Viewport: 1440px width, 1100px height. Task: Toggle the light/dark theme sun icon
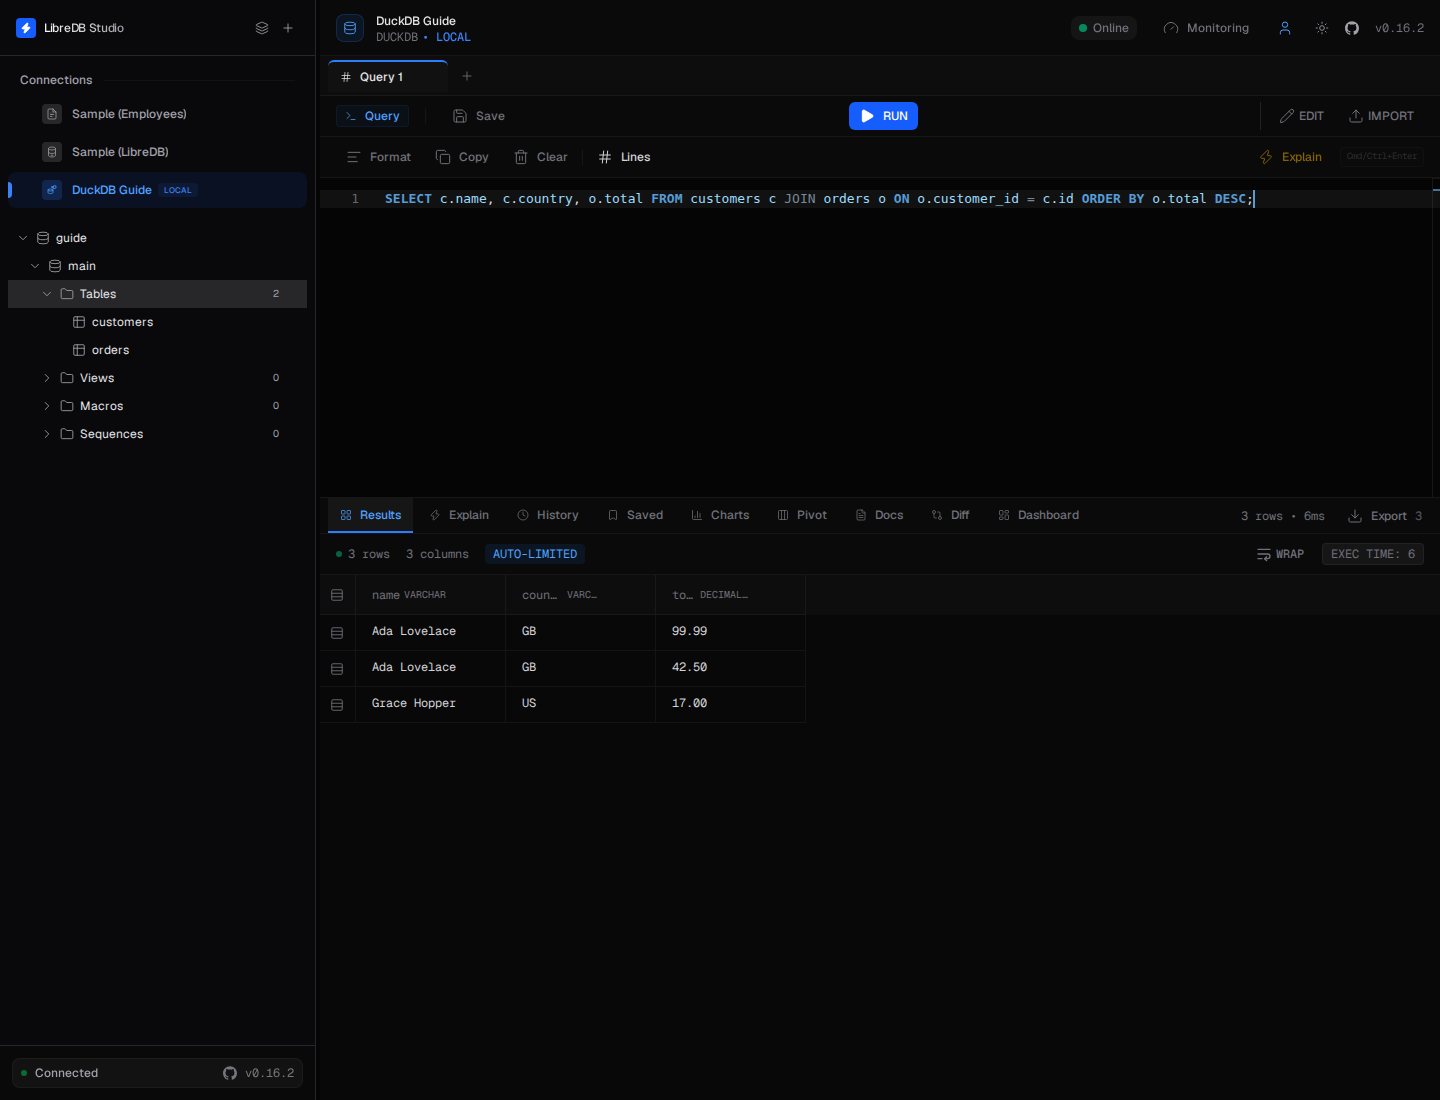coord(1321,28)
